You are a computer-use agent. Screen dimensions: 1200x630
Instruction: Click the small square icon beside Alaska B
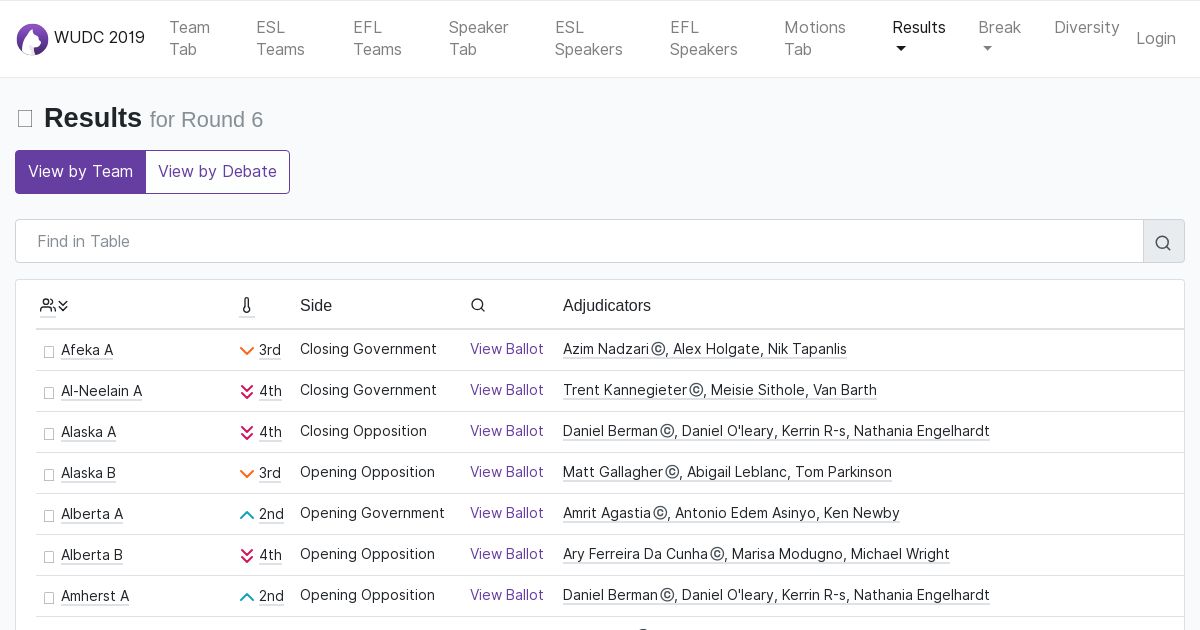[x=49, y=475]
